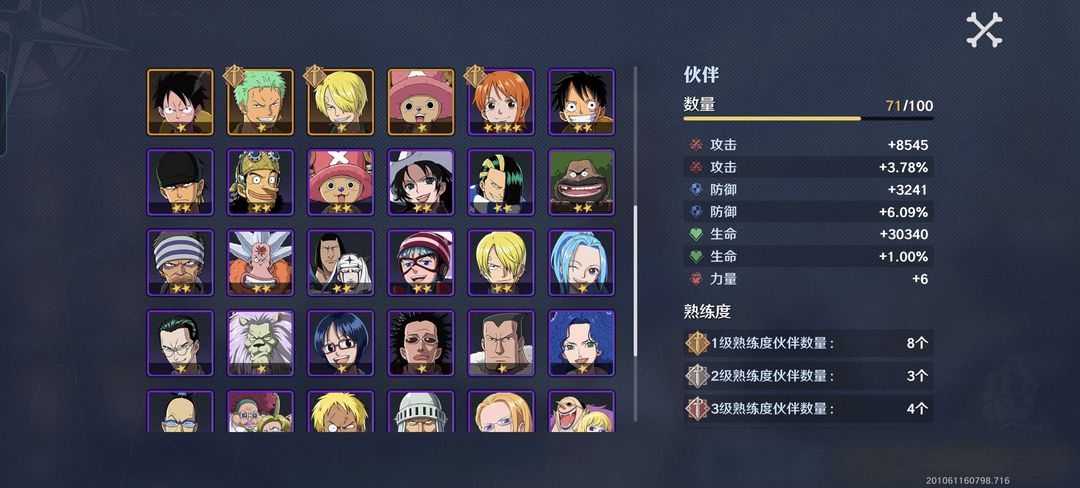This screenshot has height=488, width=1080.
Task: Click the sword icon beside 攻击 +8545
Action: coord(696,145)
